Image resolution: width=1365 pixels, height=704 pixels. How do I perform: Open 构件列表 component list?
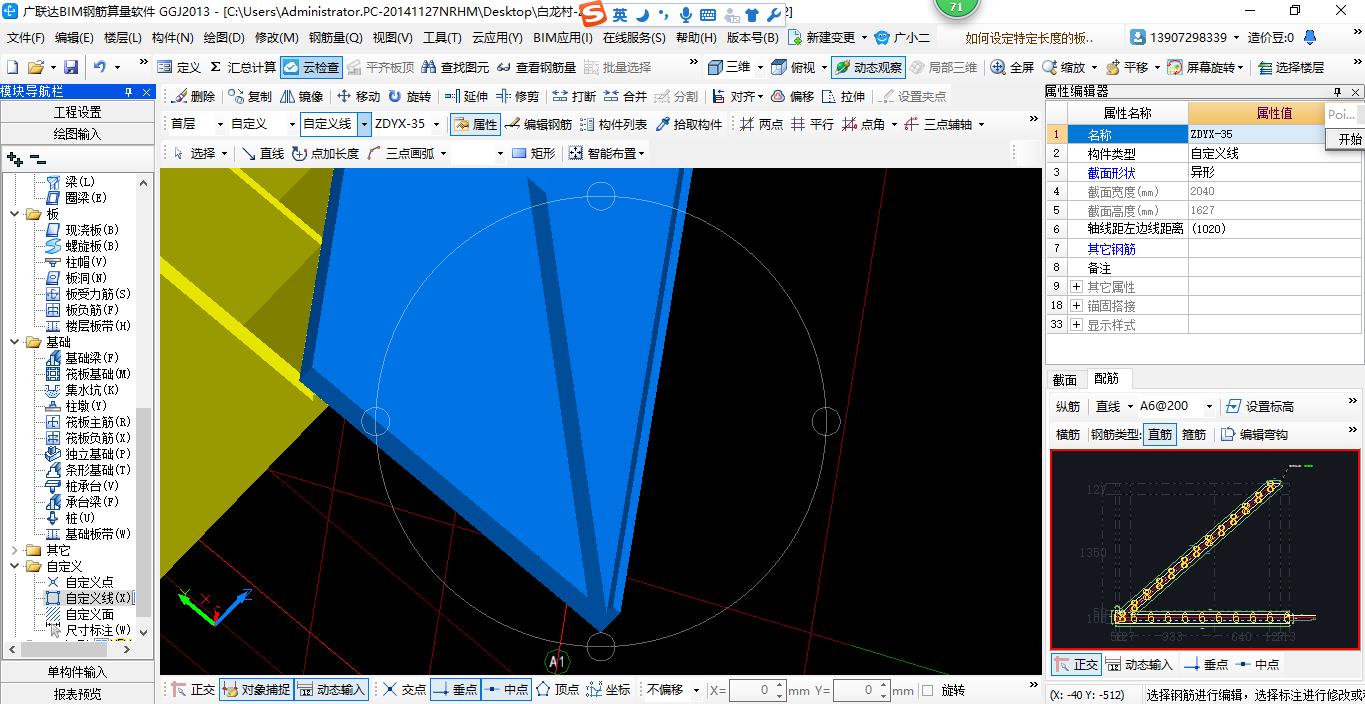click(613, 125)
